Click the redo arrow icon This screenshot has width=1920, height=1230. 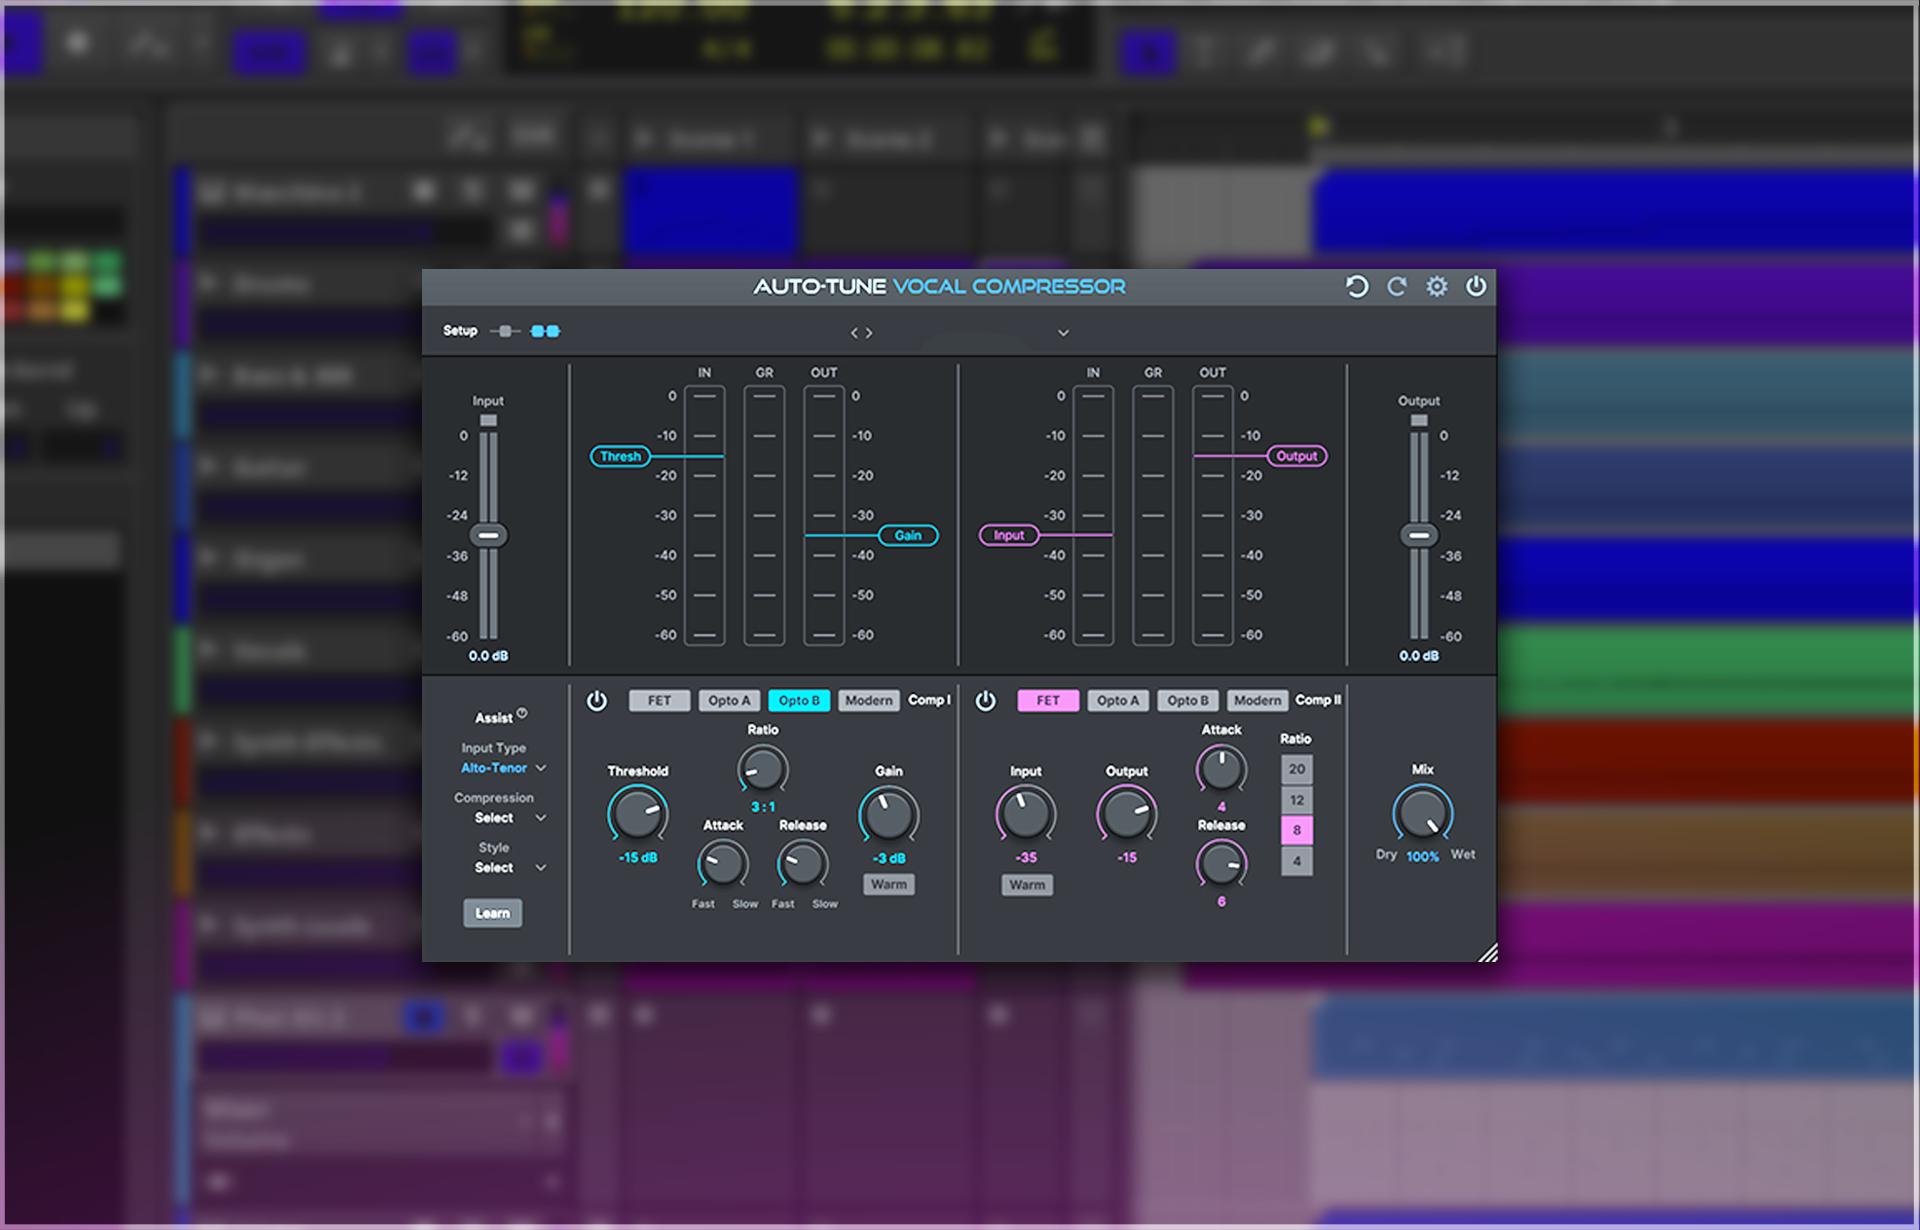point(1396,287)
